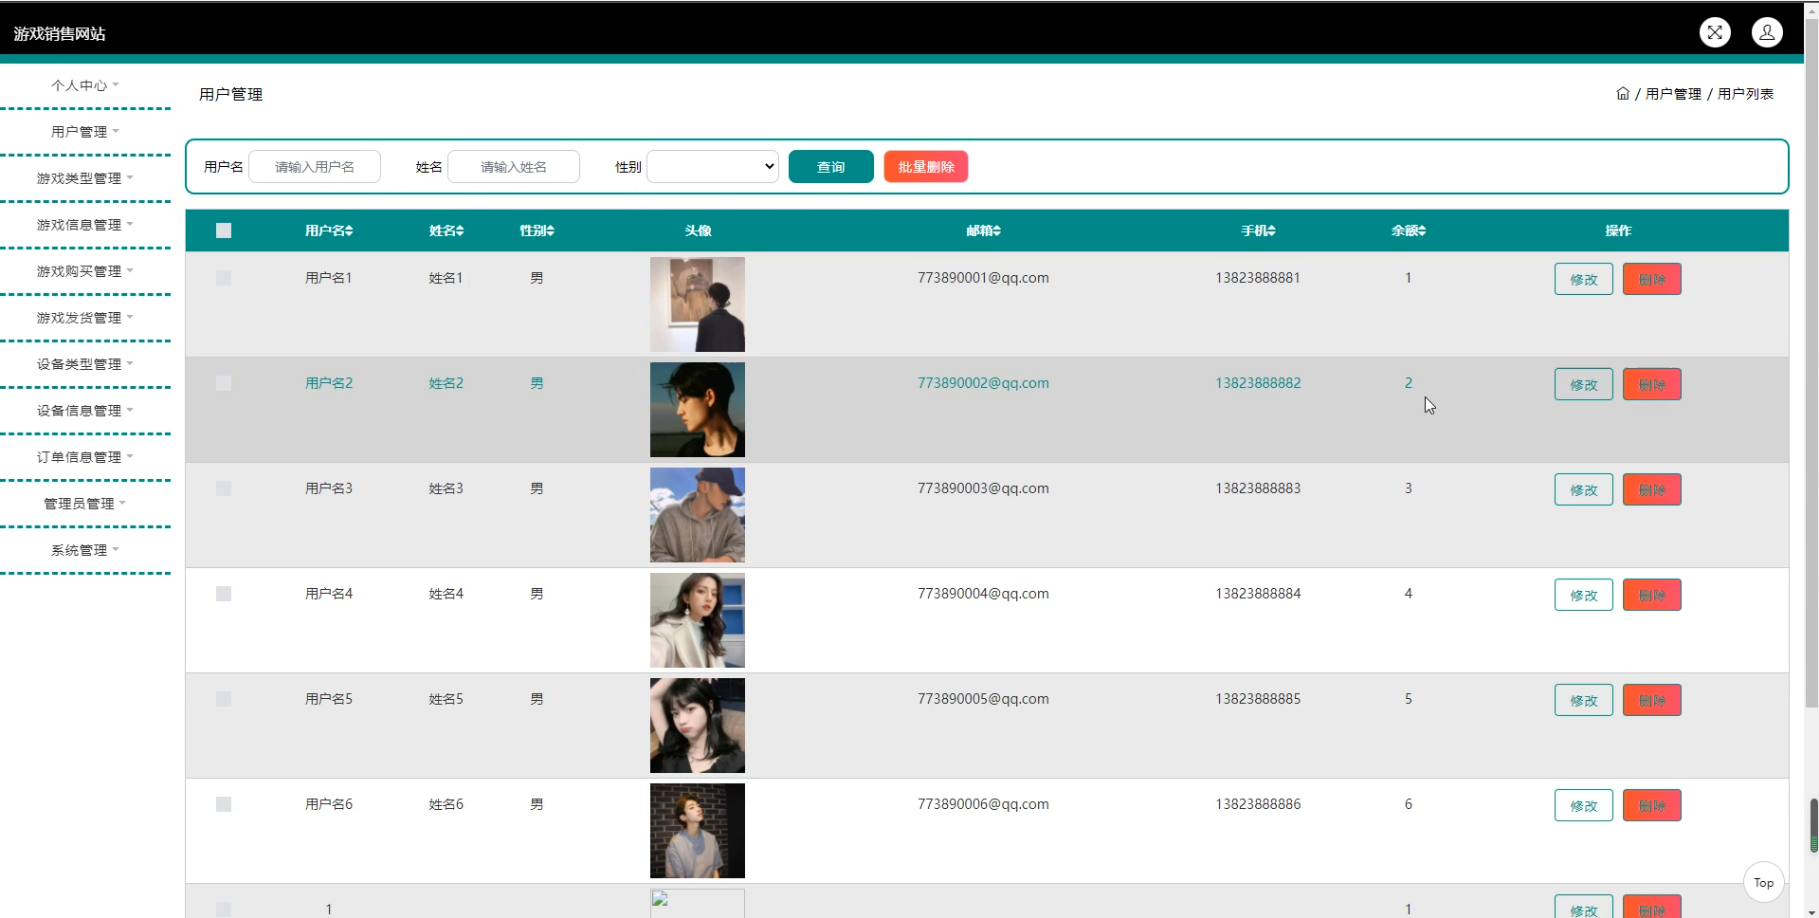The image size is (1819, 918).
Task: Select the checkbox for 用户名4 row
Action: 224,594
